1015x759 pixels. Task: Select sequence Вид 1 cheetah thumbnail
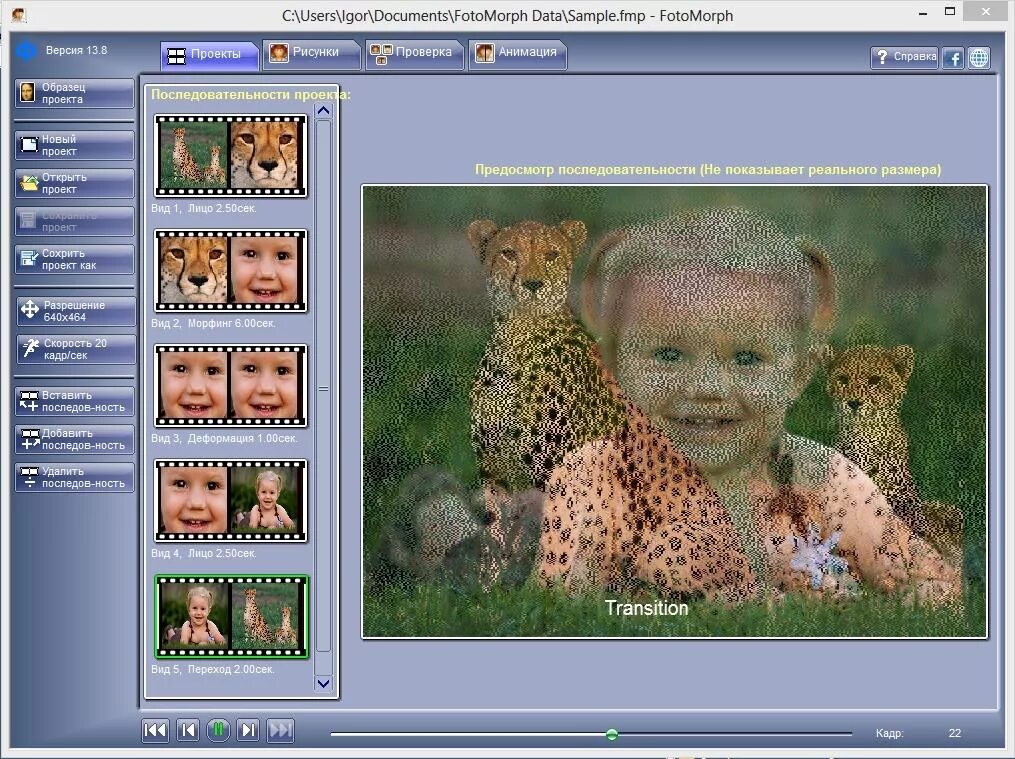[x=230, y=155]
